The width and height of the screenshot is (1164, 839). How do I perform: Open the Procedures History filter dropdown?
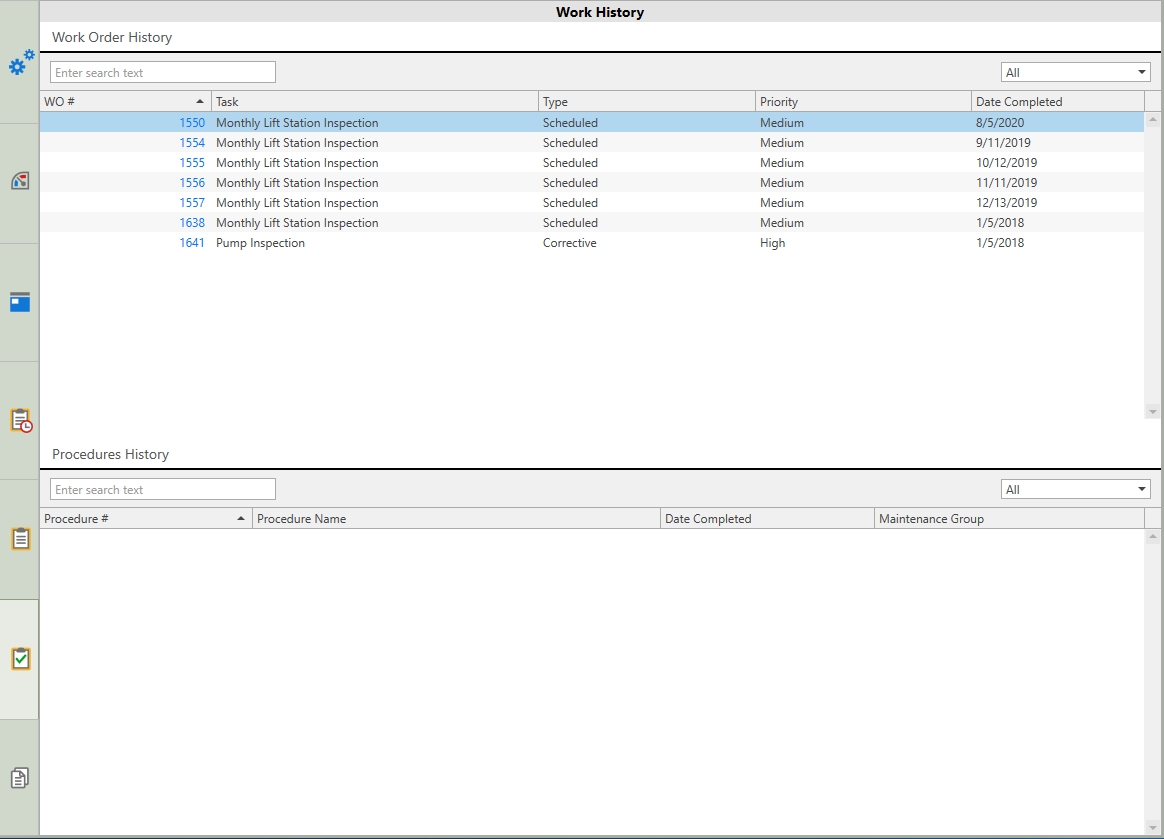1076,489
